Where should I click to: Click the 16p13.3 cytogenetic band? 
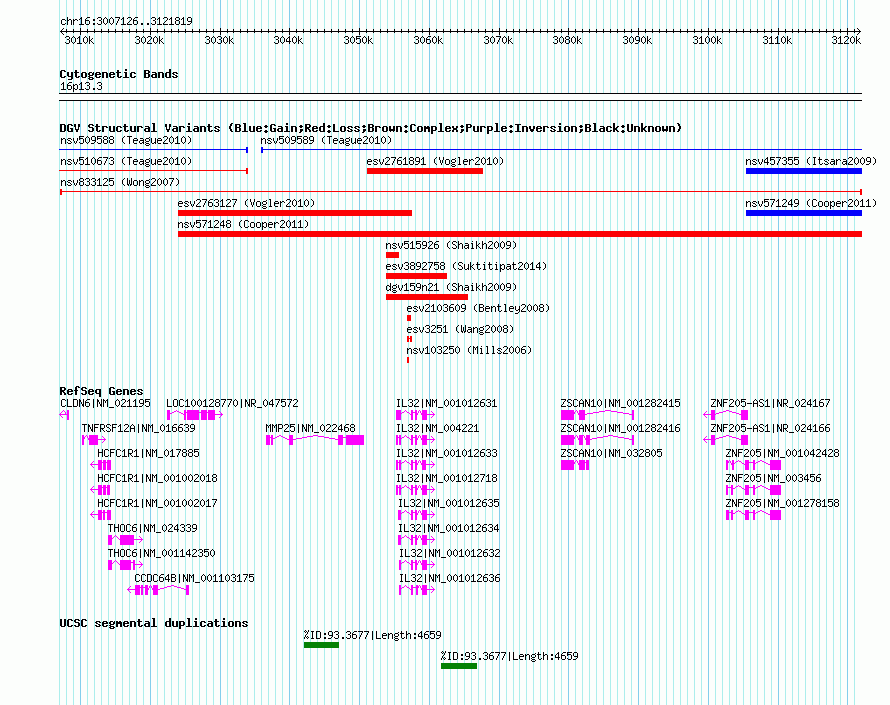(460, 97)
